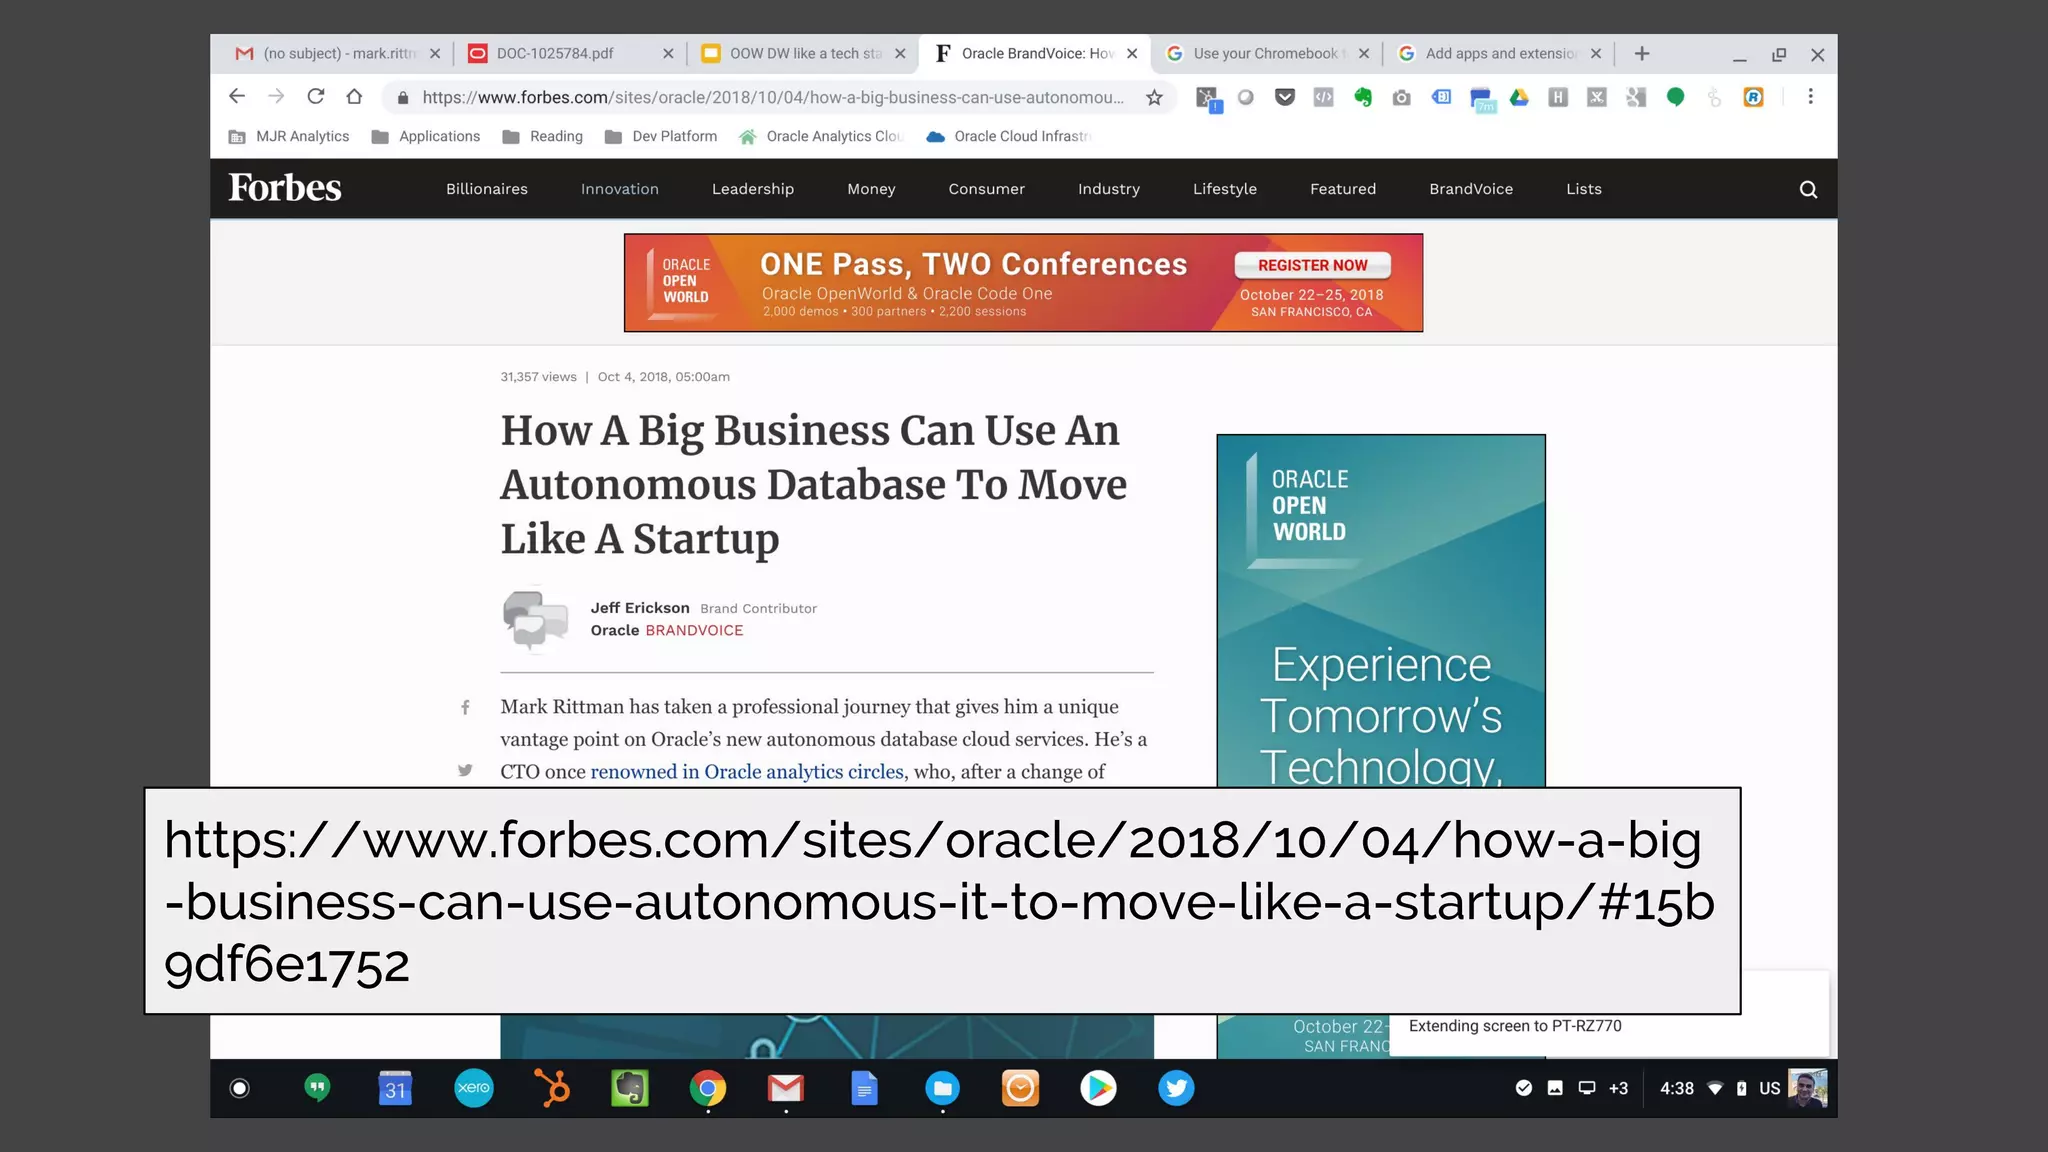Viewport: 2048px width, 1152px height.
Task: Launch Evernote from the shelf
Action: (630, 1088)
